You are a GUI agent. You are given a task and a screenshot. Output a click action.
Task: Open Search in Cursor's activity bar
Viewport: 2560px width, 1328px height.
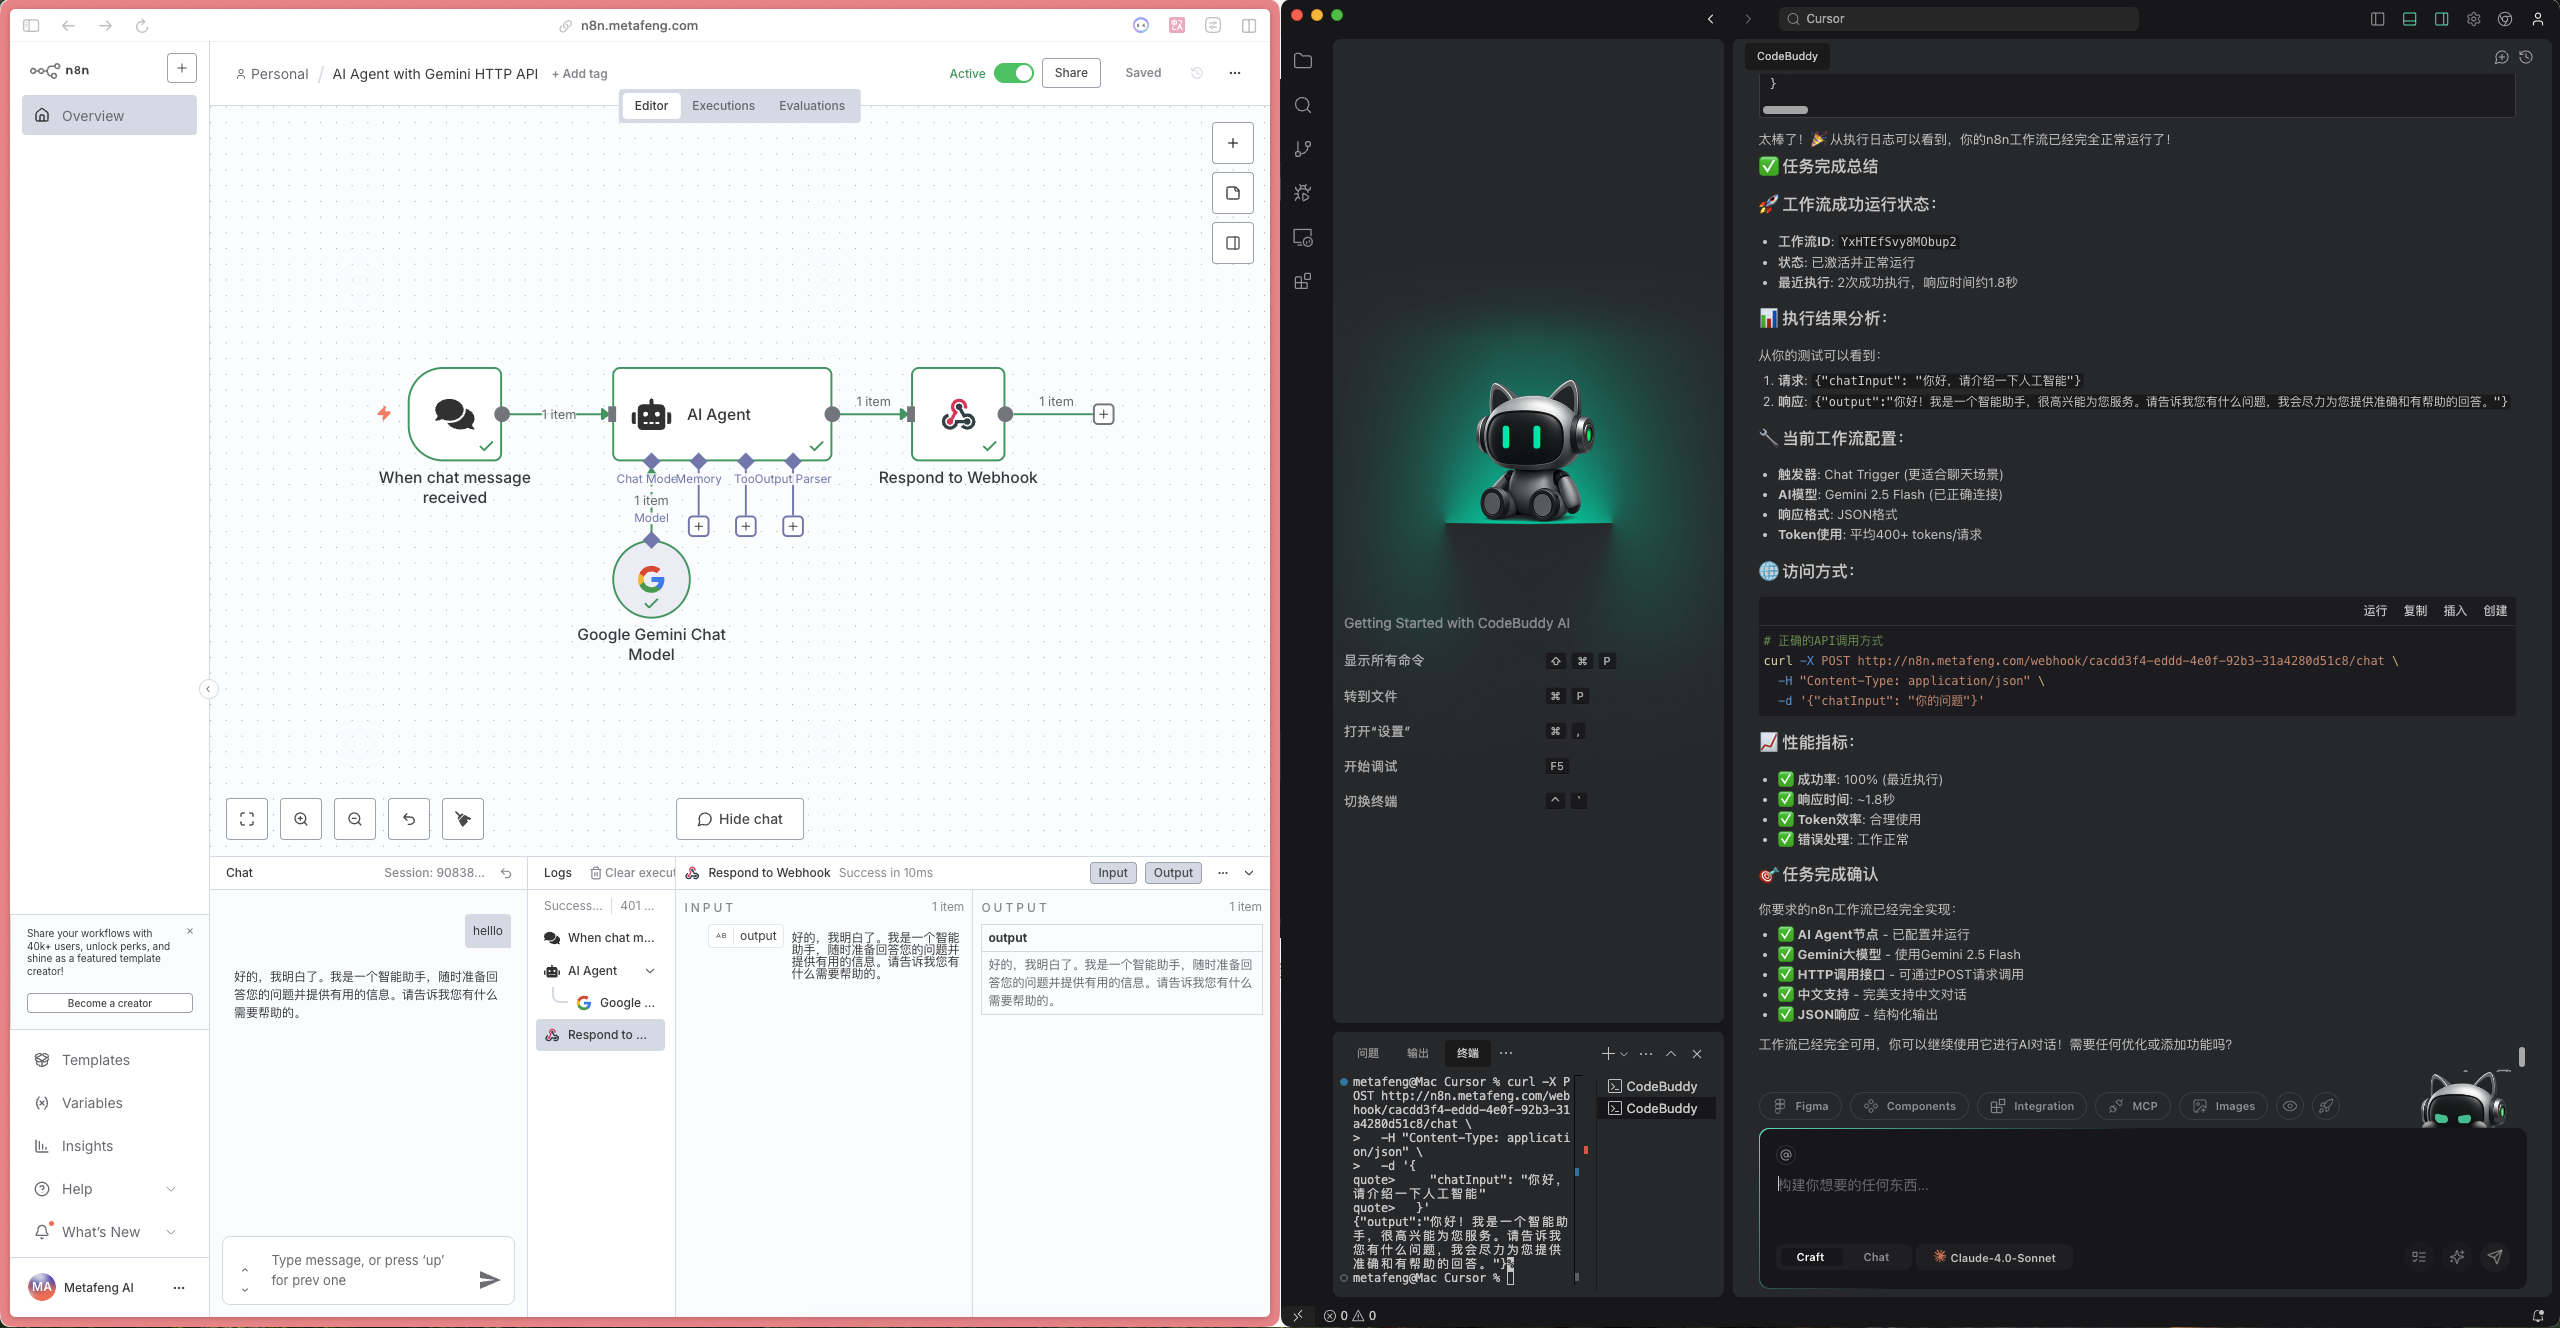[1303, 105]
